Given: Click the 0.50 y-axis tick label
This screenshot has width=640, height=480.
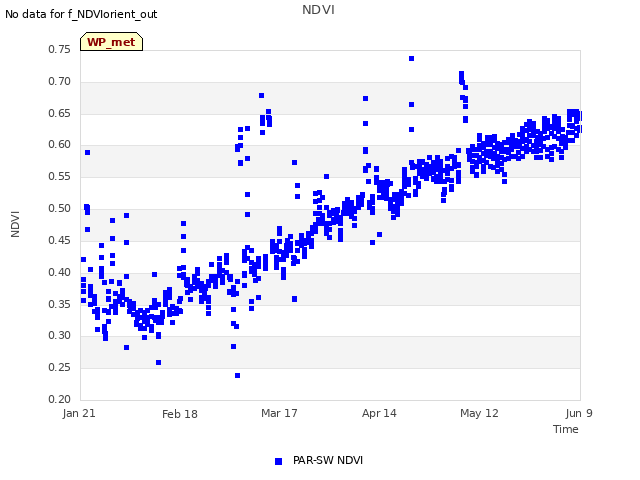Looking at the screenshot, I should pyautogui.click(x=60, y=208).
